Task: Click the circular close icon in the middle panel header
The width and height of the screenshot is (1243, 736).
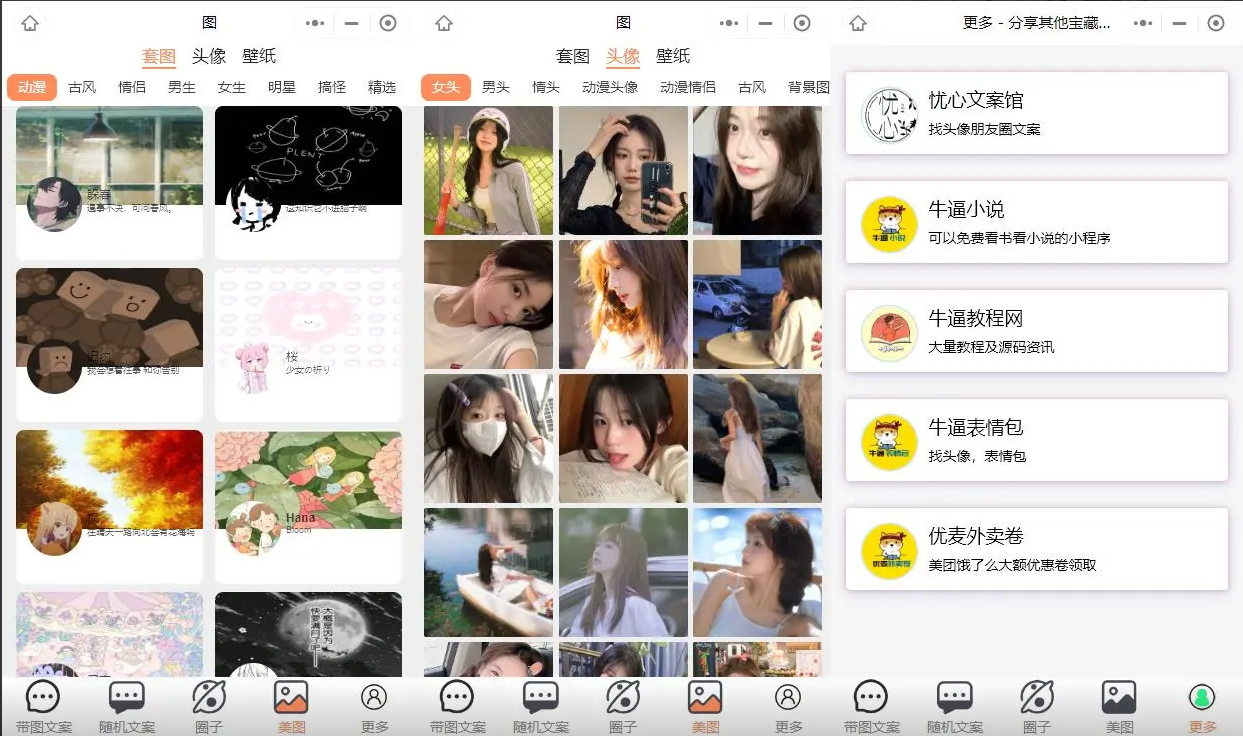Action: [x=802, y=23]
